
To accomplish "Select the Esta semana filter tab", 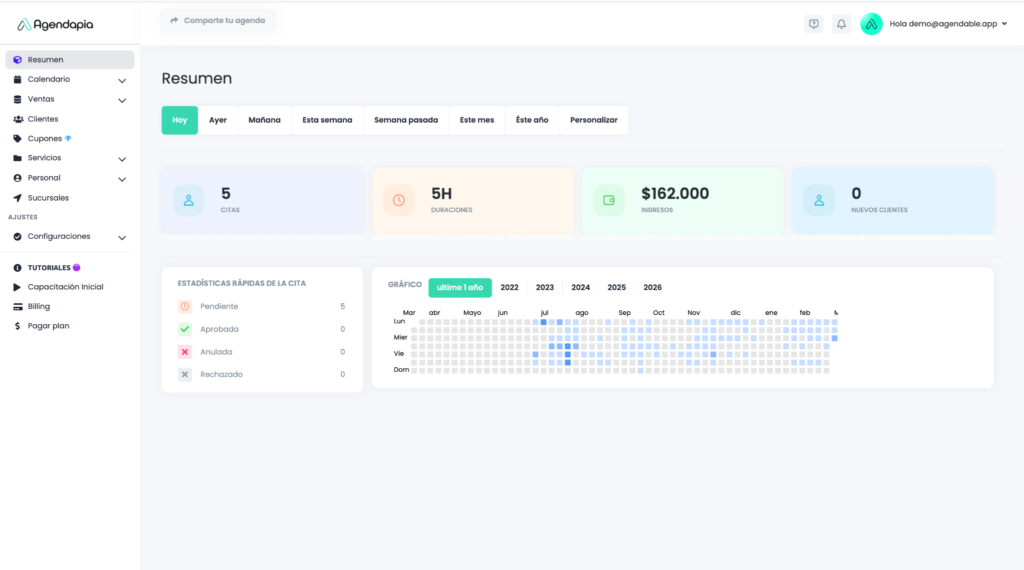I will pos(327,120).
